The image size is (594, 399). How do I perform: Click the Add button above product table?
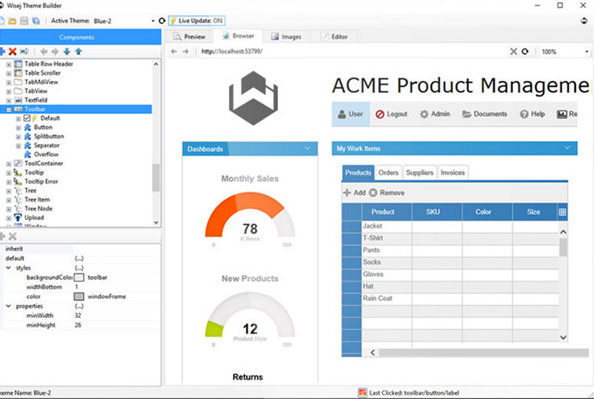coord(355,193)
